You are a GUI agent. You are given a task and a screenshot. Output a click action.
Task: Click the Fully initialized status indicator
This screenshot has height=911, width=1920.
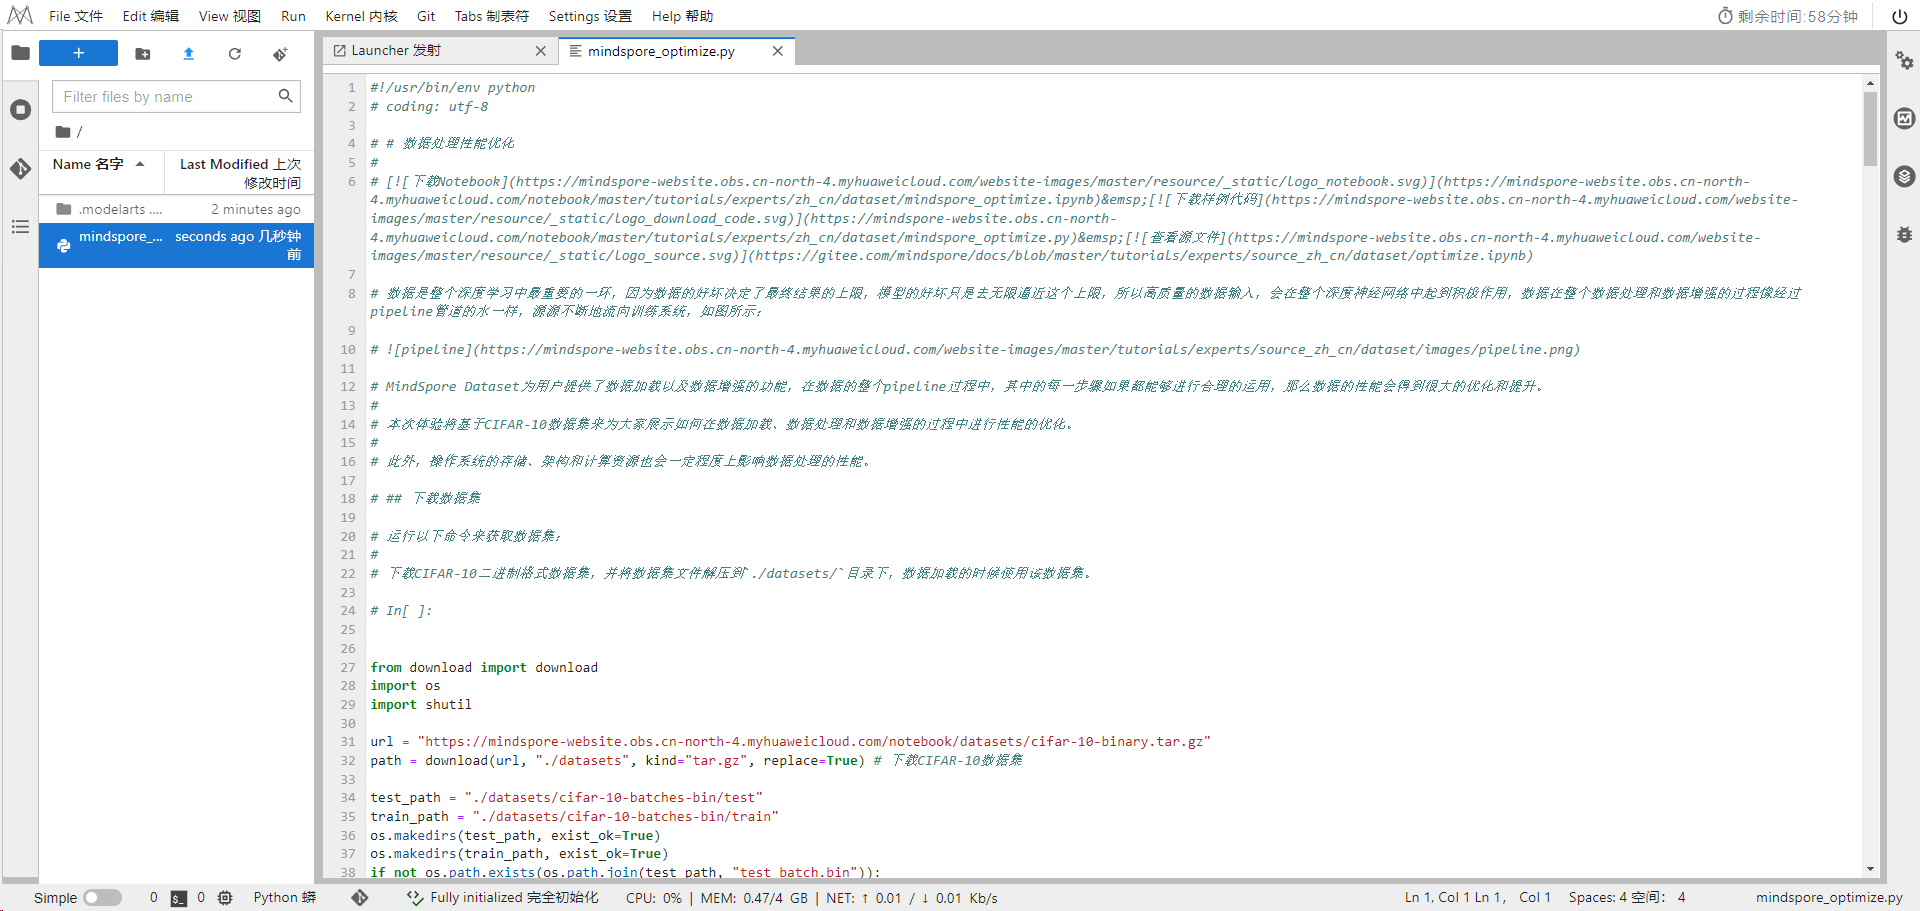503,898
